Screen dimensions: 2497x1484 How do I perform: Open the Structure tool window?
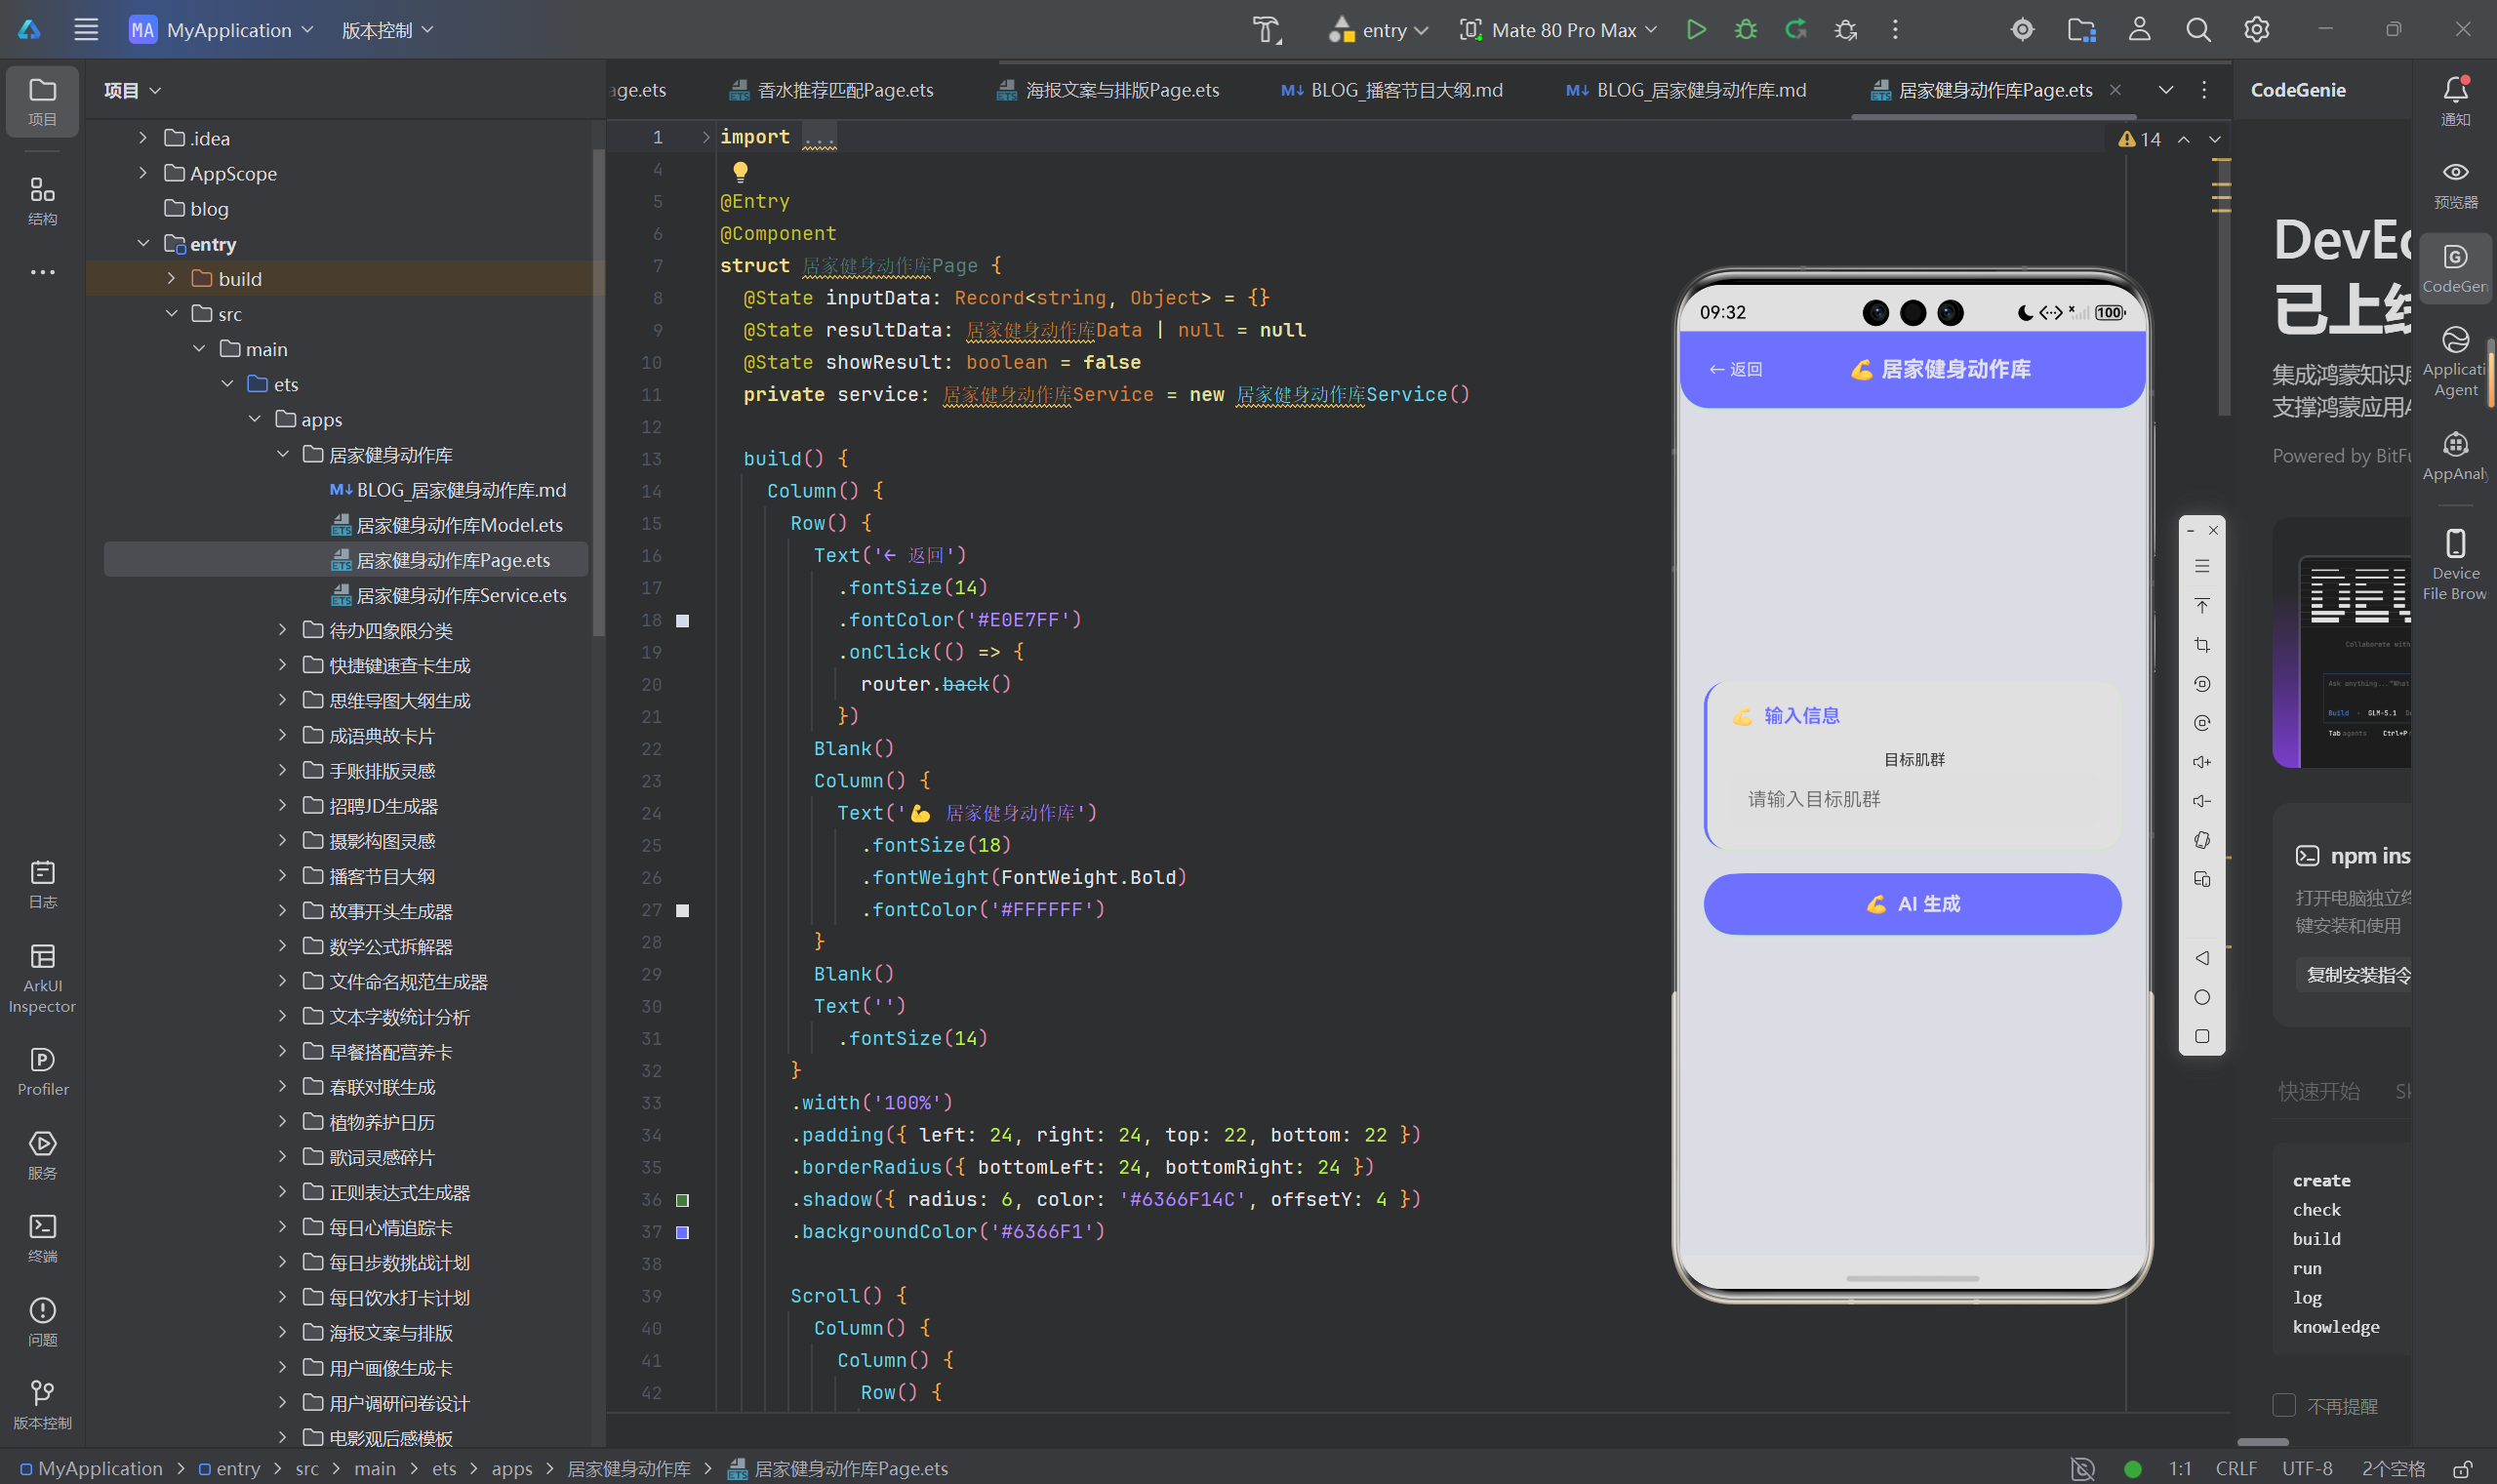pyautogui.click(x=42, y=200)
